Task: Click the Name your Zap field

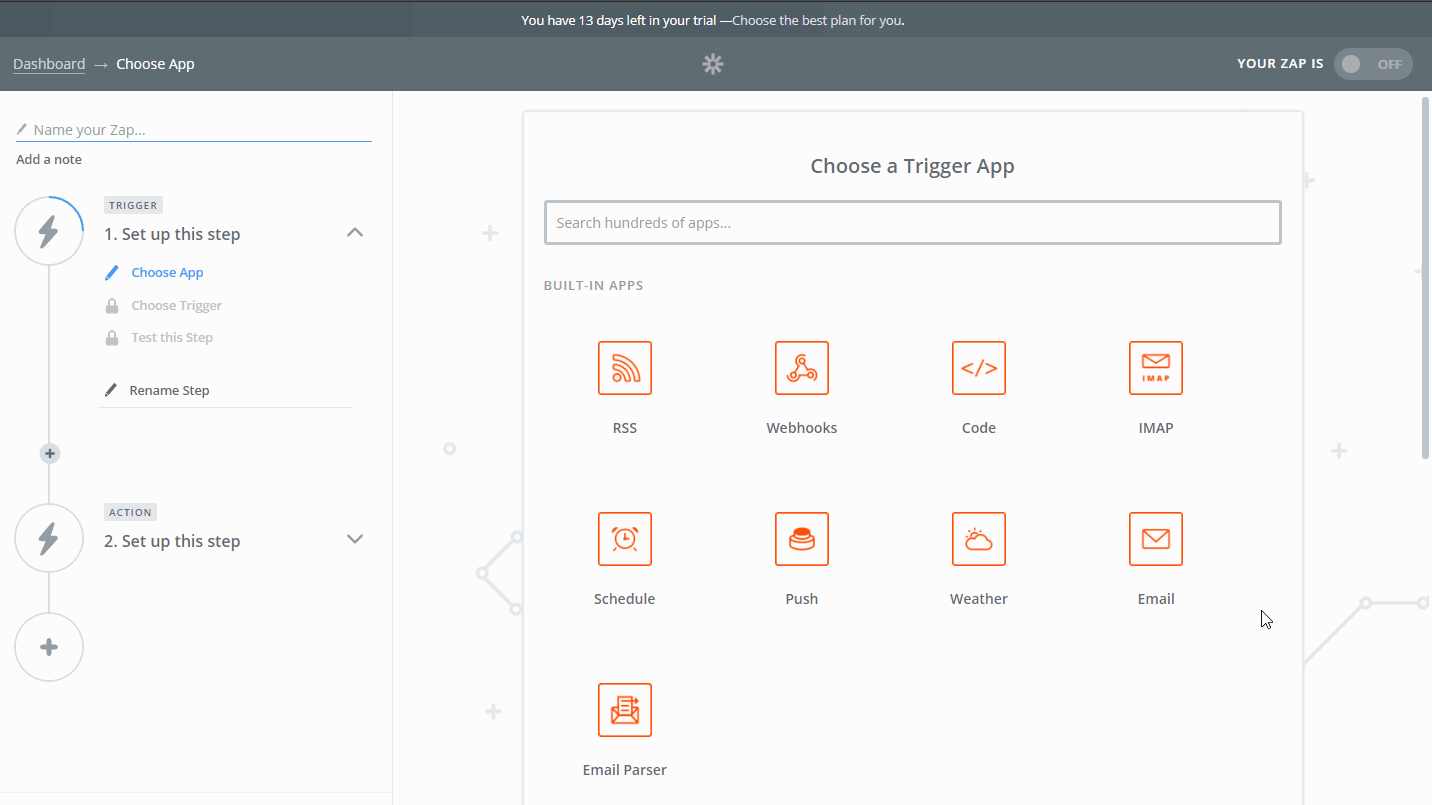Action: (x=194, y=130)
